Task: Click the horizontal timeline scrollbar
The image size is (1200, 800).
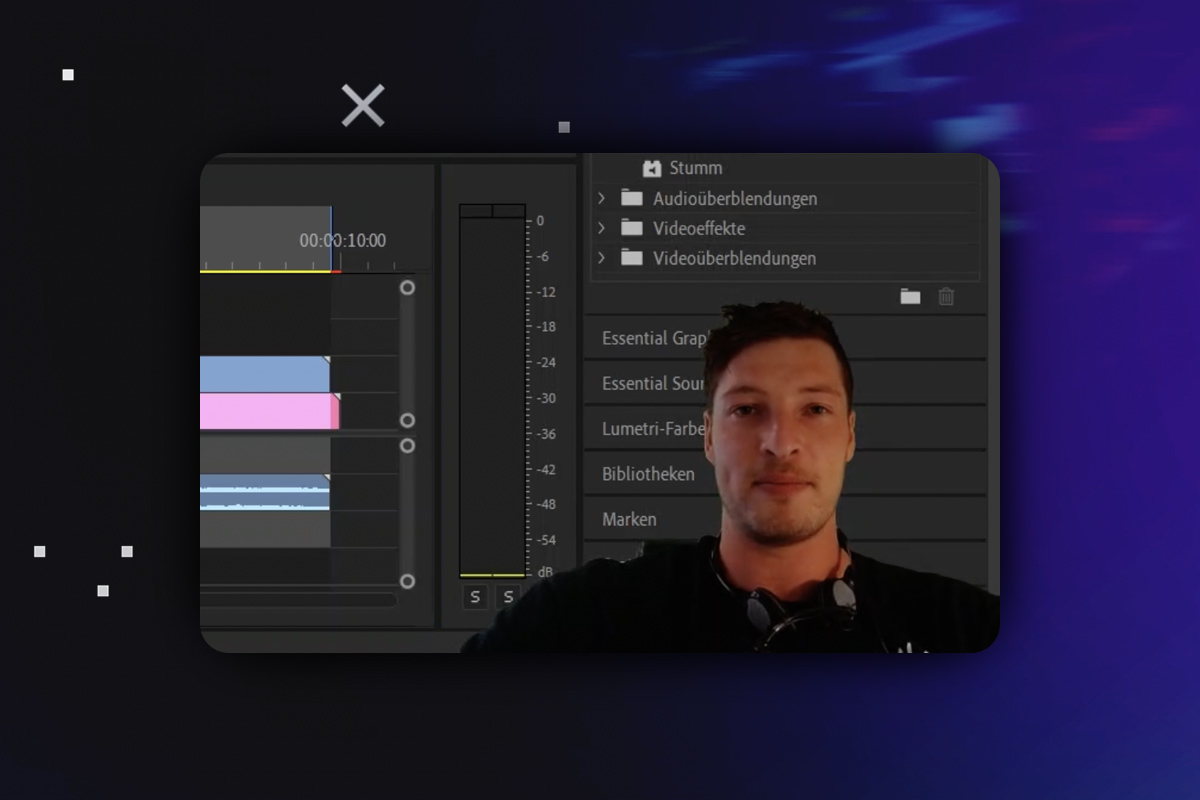Action: tap(298, 600)
